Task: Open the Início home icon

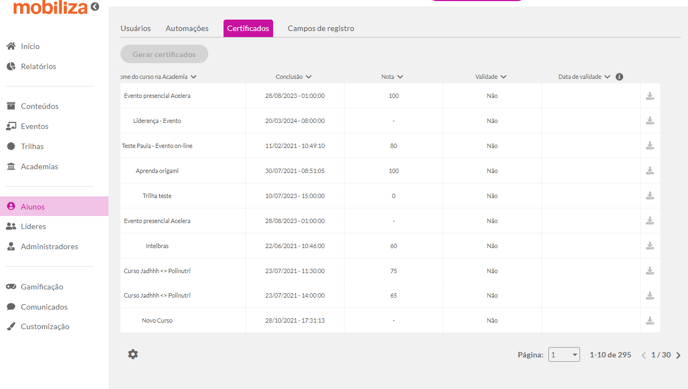Action: [x=11, y=46]
